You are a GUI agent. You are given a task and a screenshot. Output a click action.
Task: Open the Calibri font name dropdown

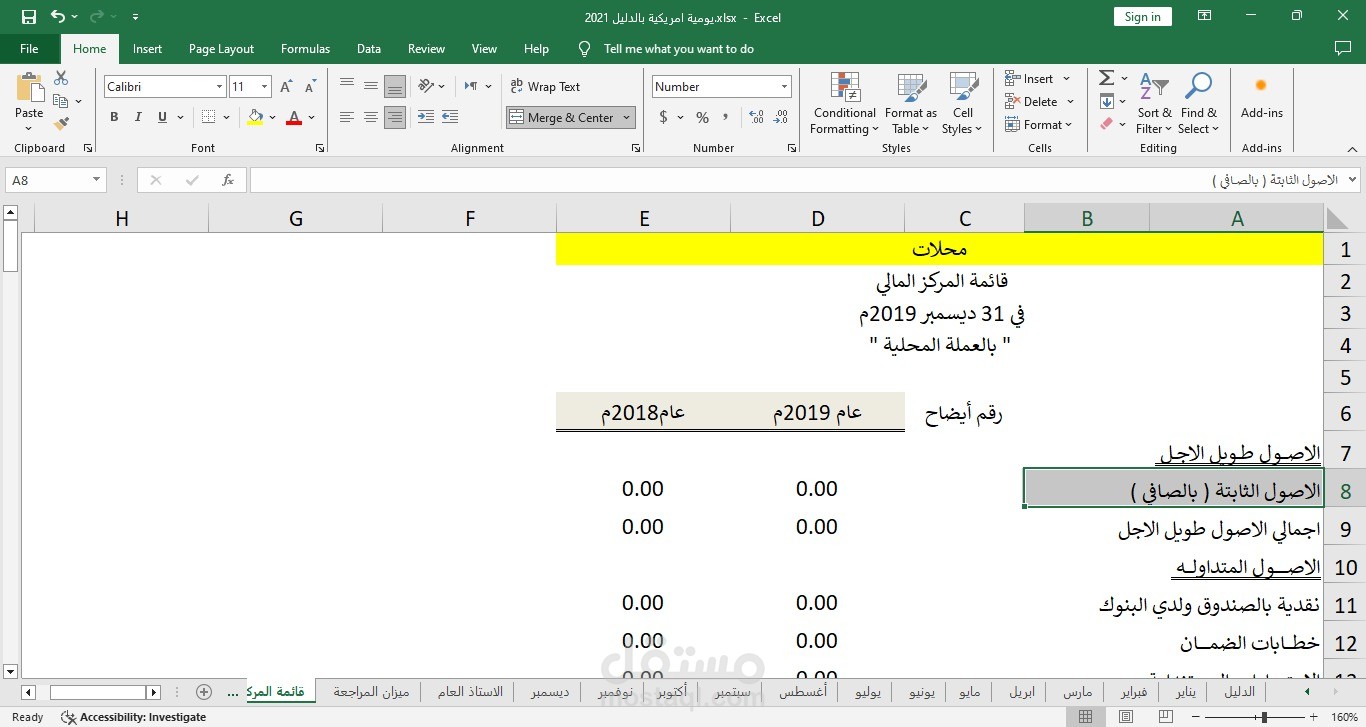coord(219,87)
